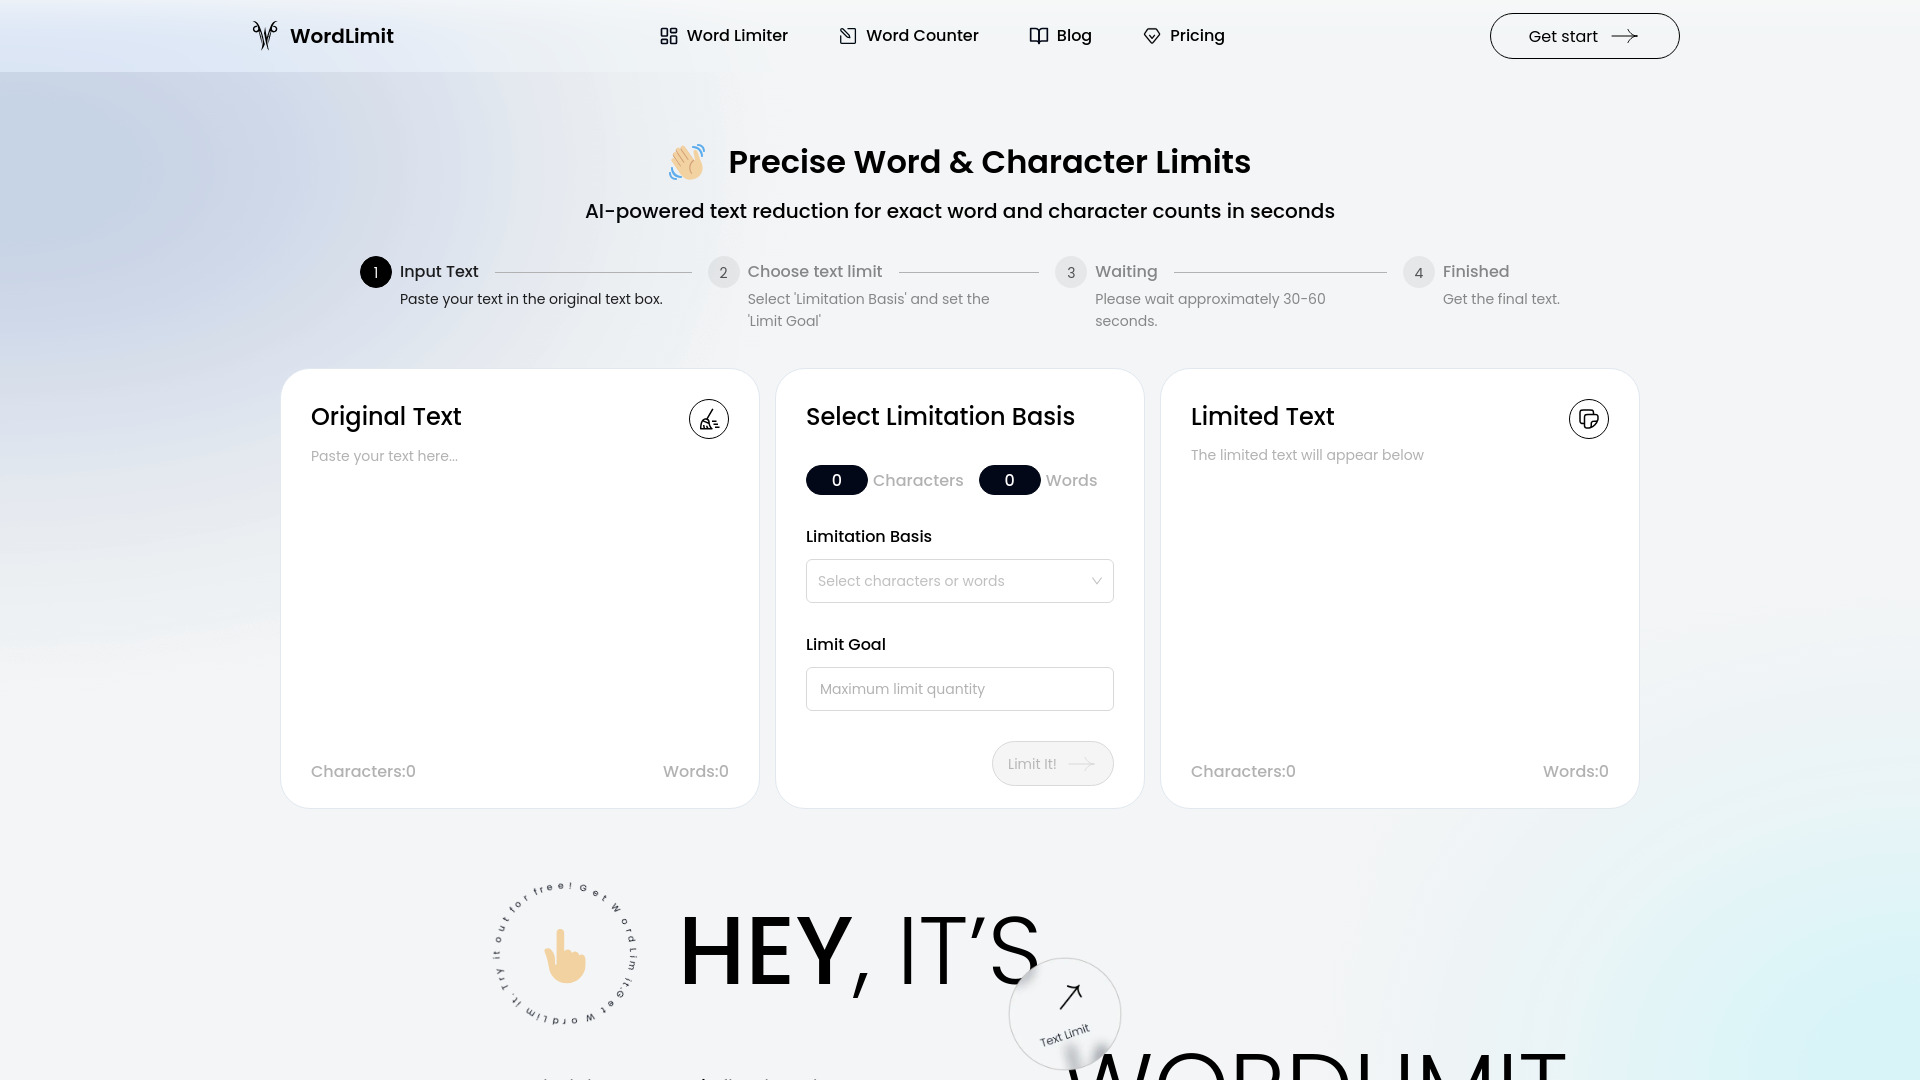The image size is (1920, 1080).
Task: Toggle the Words limitation basis button
Action: (1009, 479)
